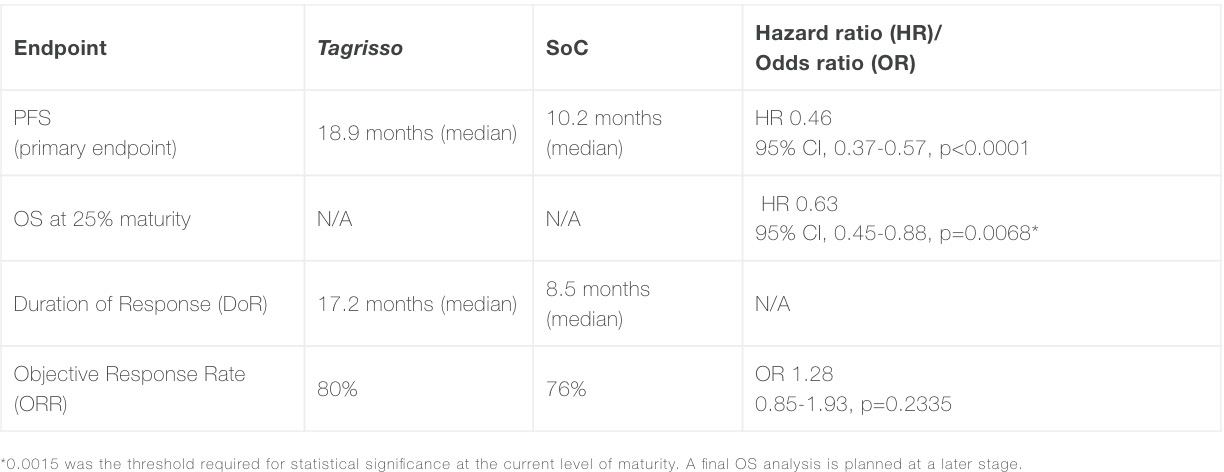The height and width of the screenshot is (472, 1224).
Task: Click the 8.5 months median cell
Action: [x=598, y=304]
